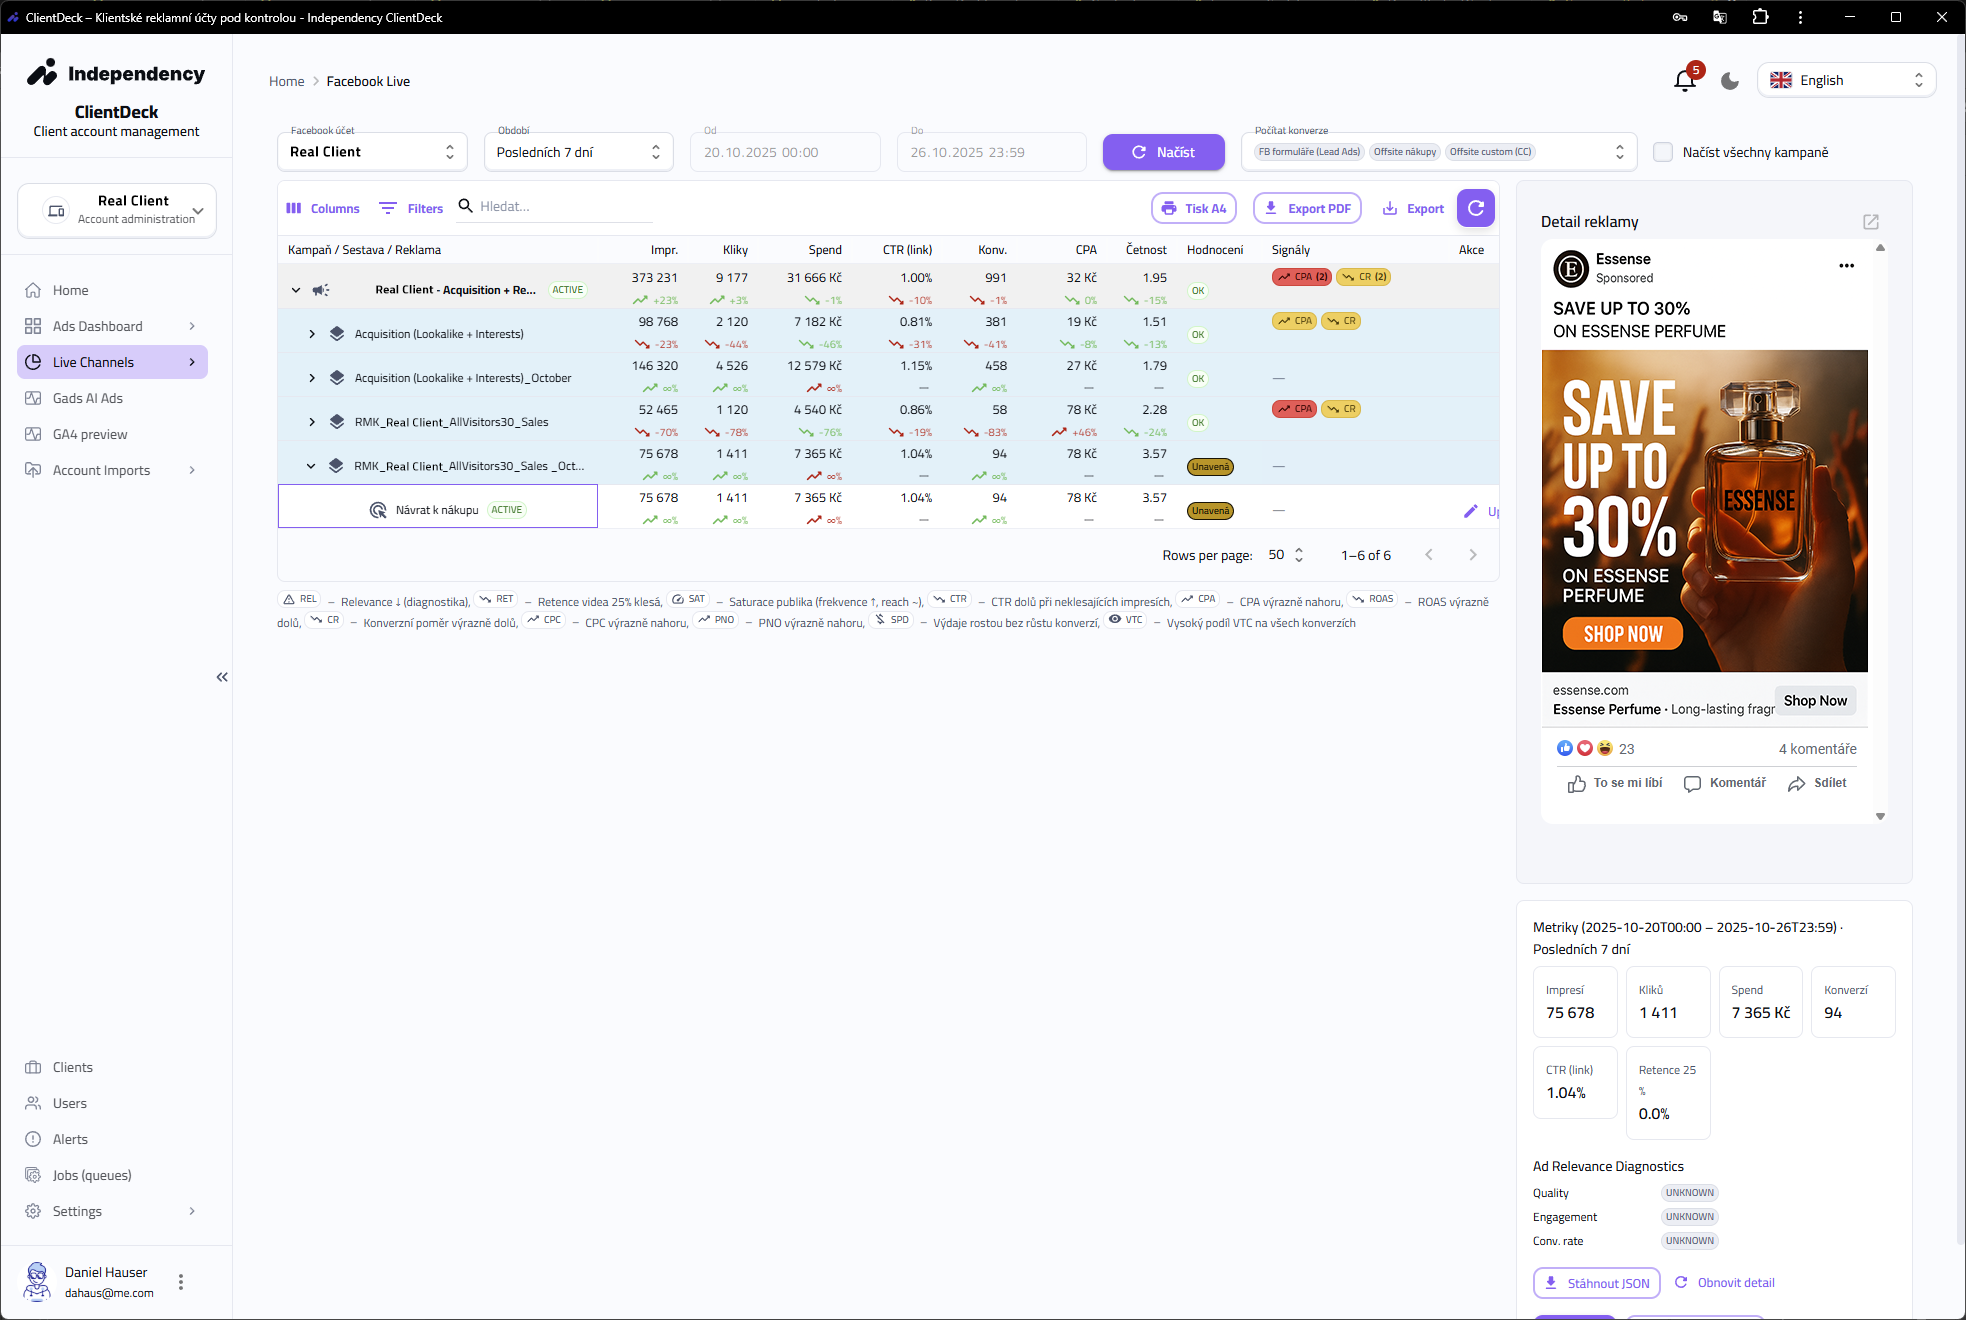Open the notifications bell
This screenshot has width=1966, height=1320.
(x=1685, y=81)
